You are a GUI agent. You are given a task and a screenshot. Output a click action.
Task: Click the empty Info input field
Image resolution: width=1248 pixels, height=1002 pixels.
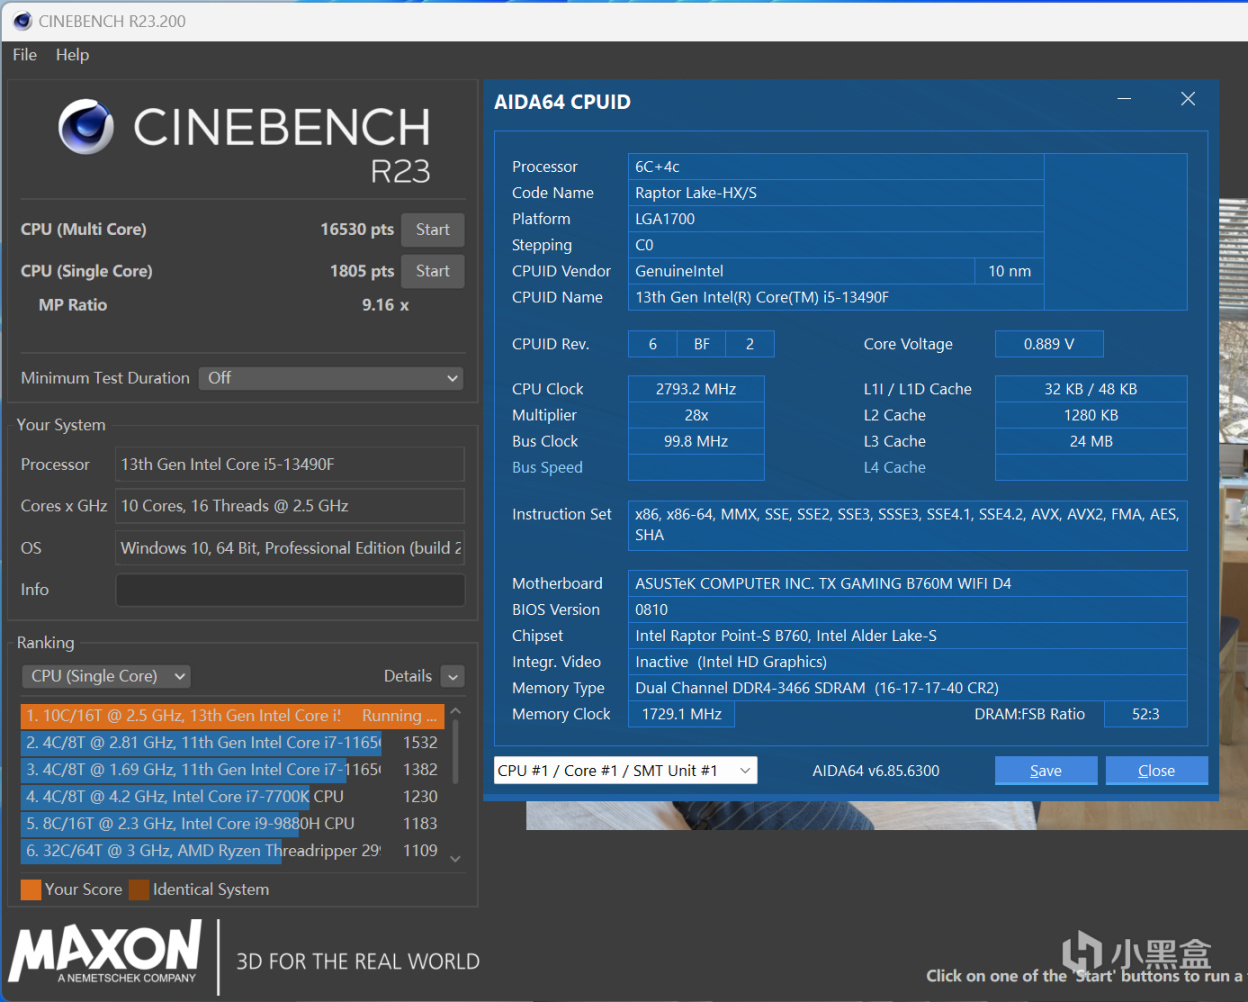pyautogui.click(x=290, y=590)
